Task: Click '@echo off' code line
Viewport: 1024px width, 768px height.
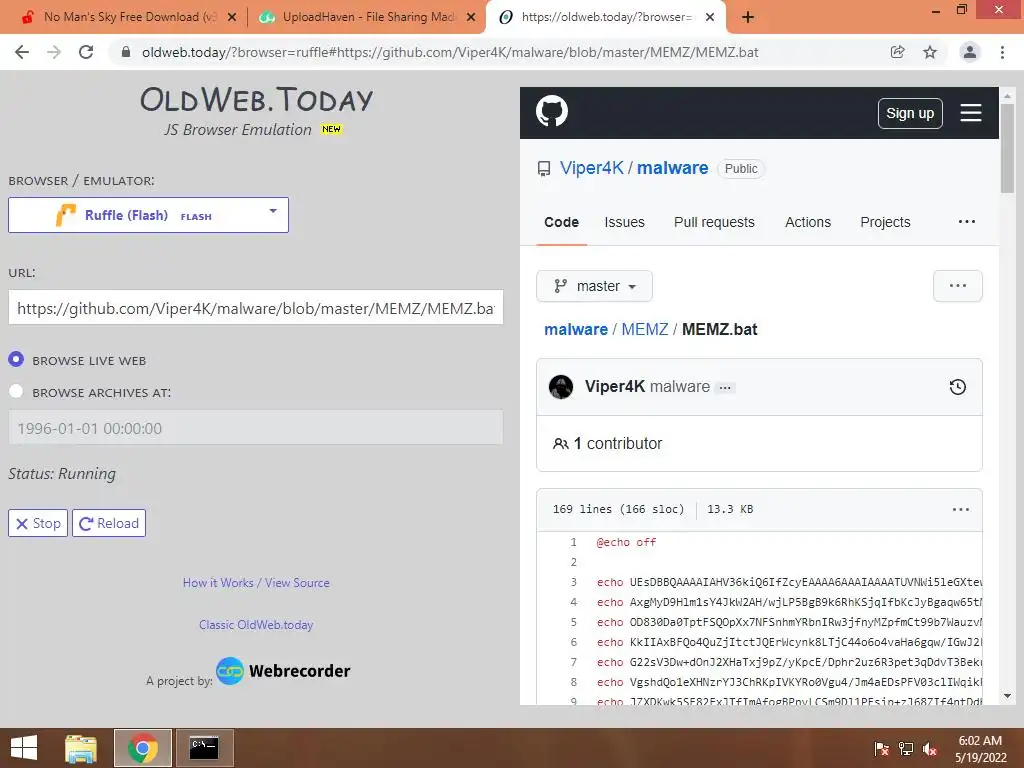Action: point(626,542)
